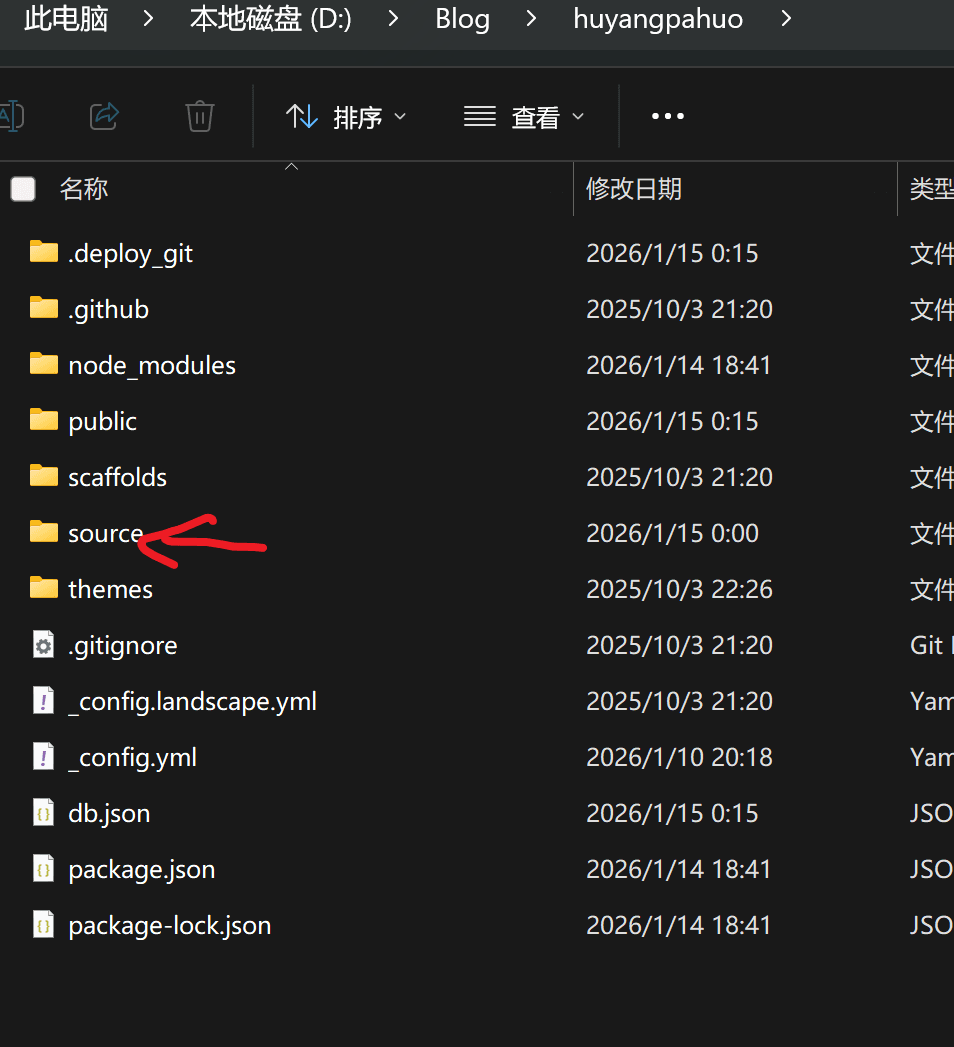
Task: Toggle the select-all checkbox in header
Action: tap(23, 189)
